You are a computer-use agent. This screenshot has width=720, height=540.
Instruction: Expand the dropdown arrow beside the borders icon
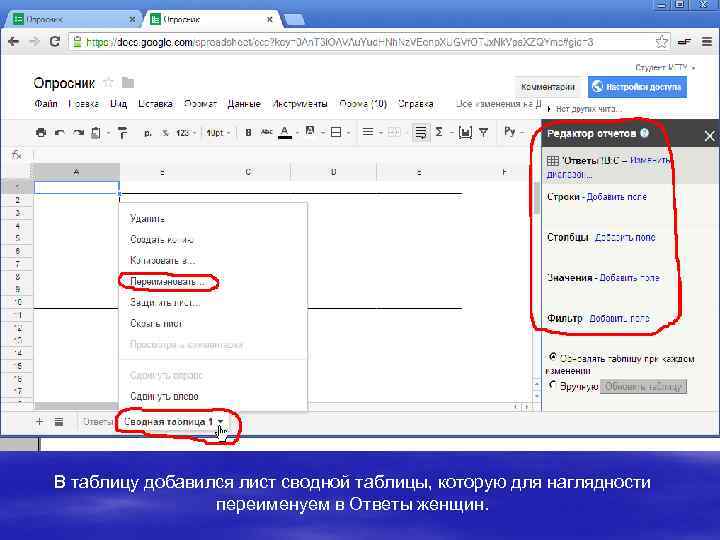click(x=349, y=133)
